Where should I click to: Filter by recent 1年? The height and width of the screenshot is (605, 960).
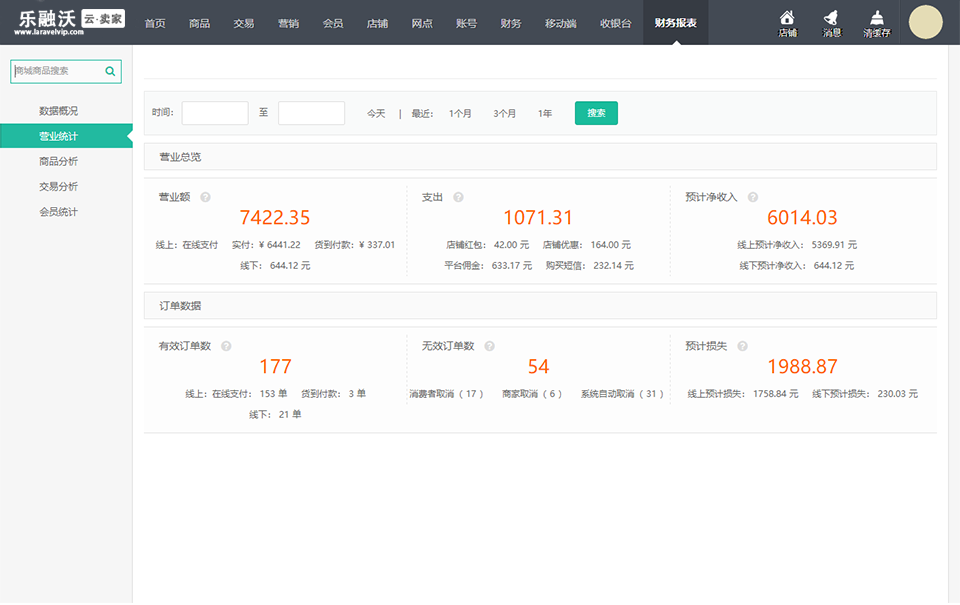click(x=545, y=113)
